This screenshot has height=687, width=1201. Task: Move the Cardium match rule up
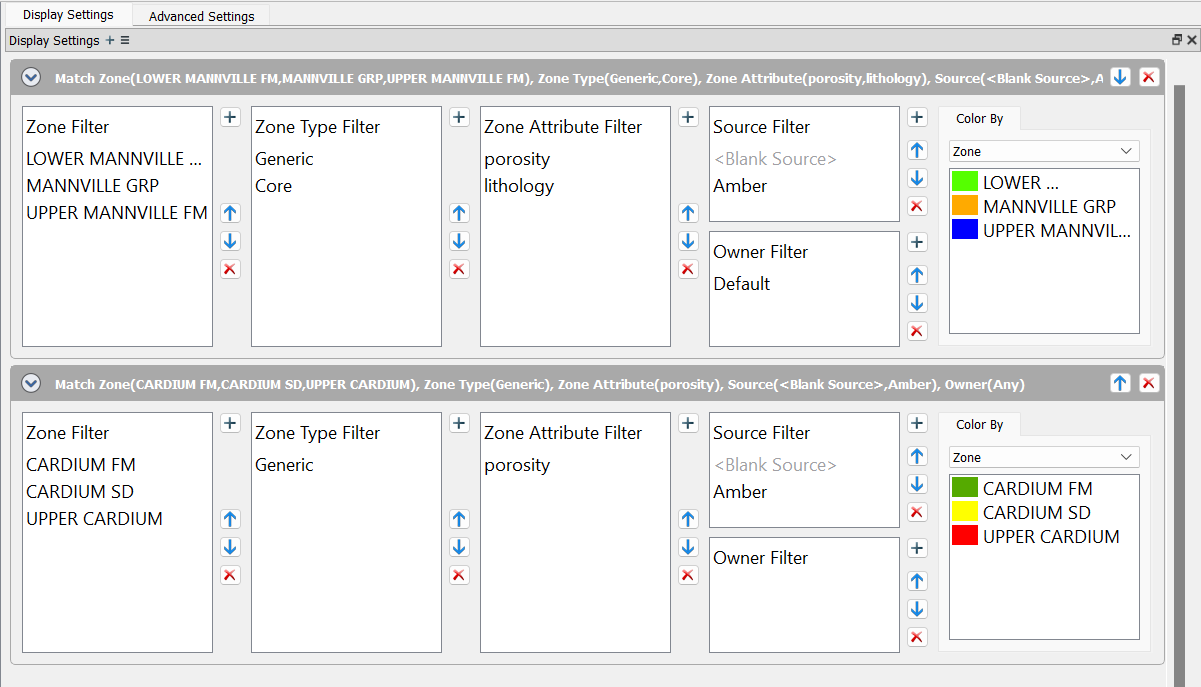tap(1120, 383)
